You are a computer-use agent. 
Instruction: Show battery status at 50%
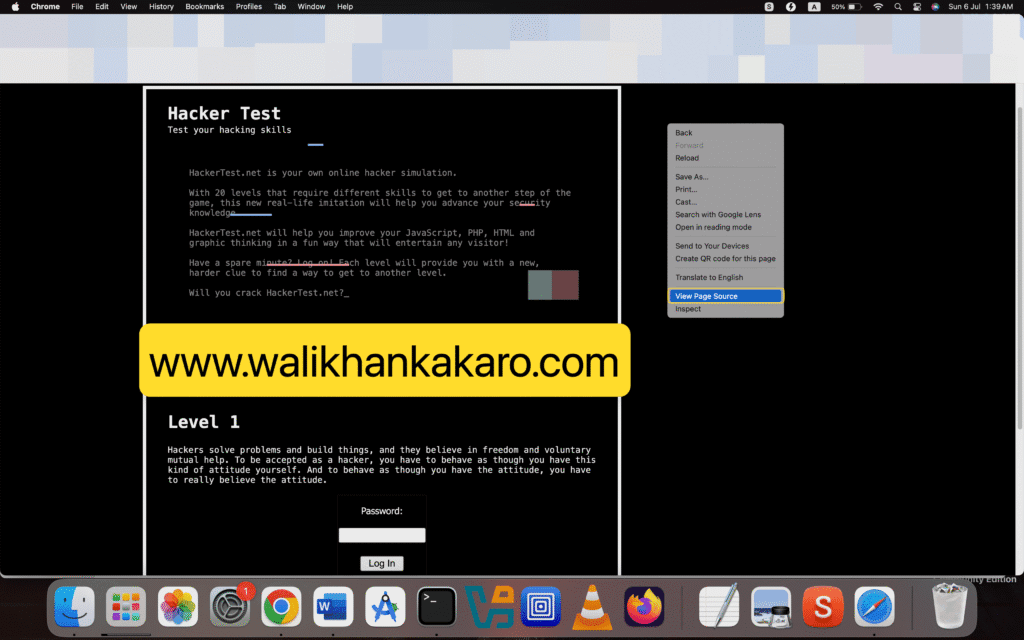[x=846, y=7]
